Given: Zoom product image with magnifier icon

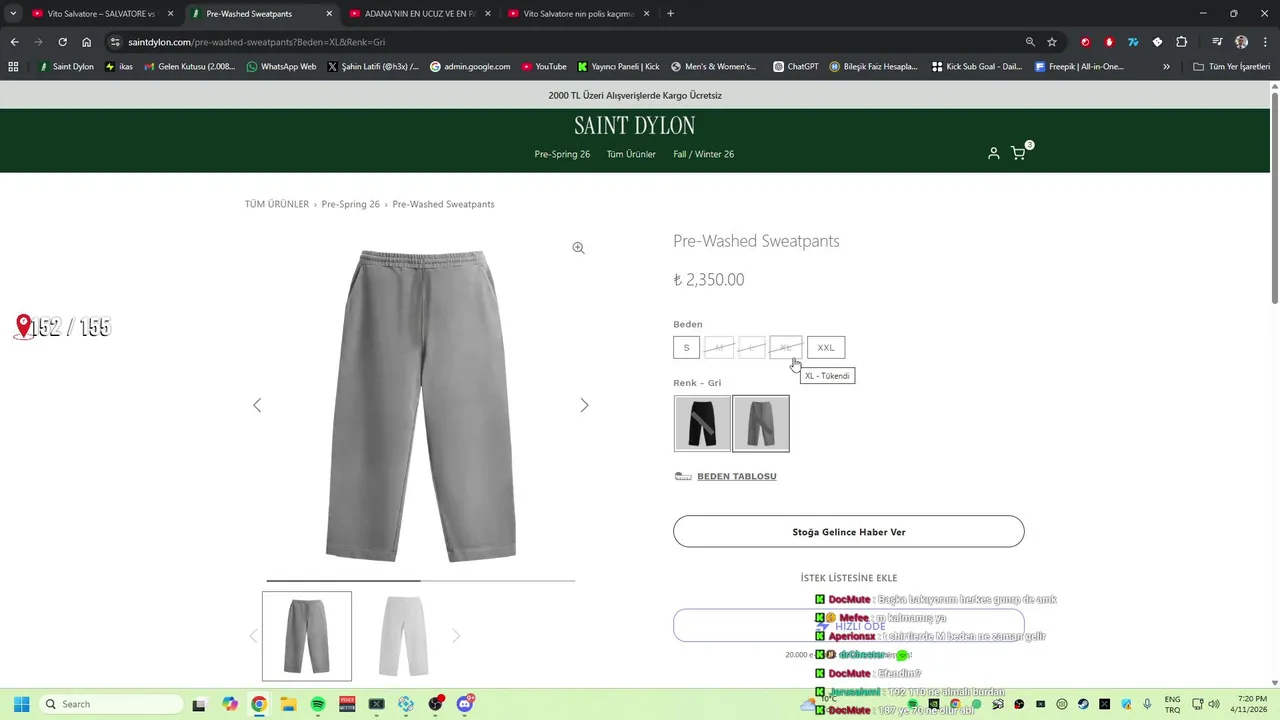Looking at the screenshot, I should [x=578, y=248].
